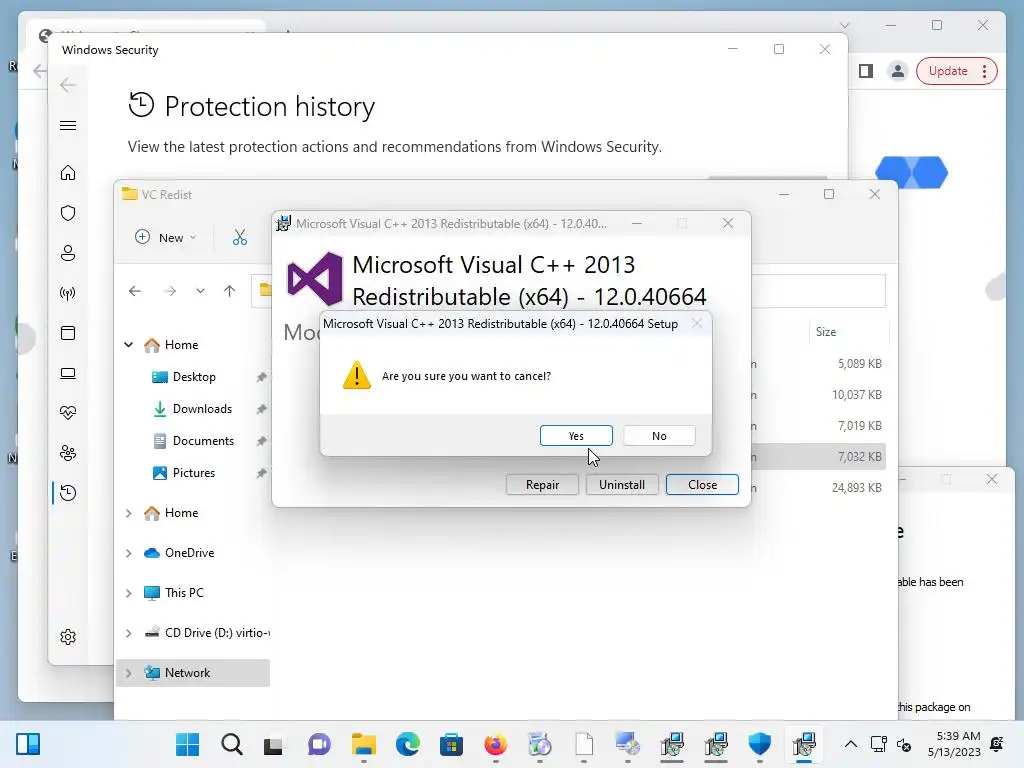Image resolution: width=1024 pixels, height=768 pixels.
Task: Toggle the browser side panel icon
Action: tap(866, 71)
